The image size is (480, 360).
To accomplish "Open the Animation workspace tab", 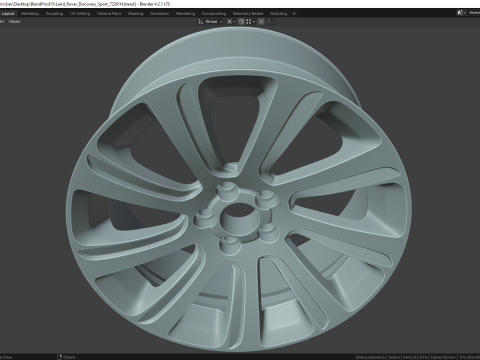I will coord(160,14).
